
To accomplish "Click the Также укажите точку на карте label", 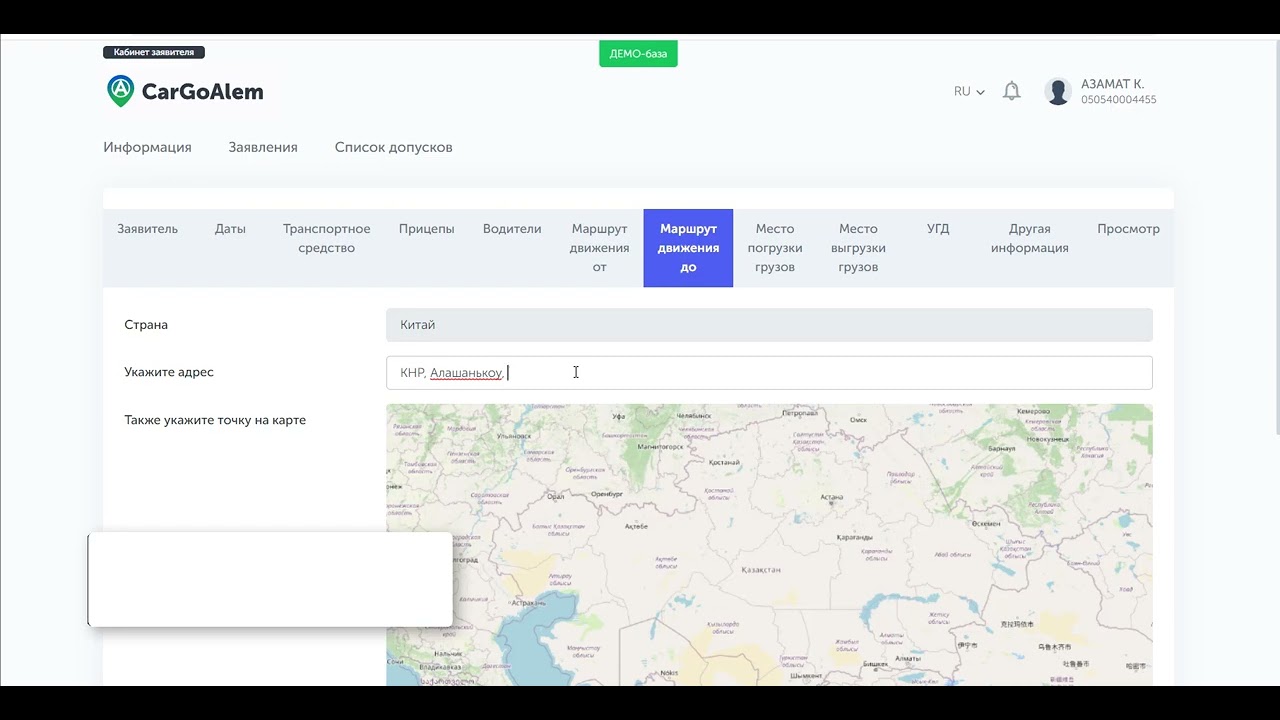I will point(215,420).
